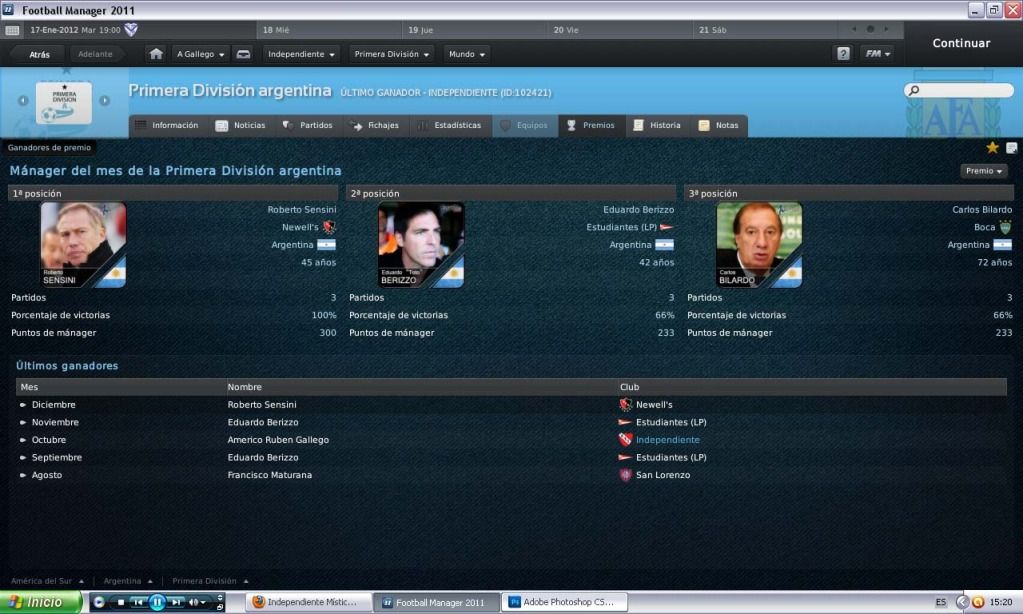
Task: Click the Primera División competition logo
Action: pos(64,102)
